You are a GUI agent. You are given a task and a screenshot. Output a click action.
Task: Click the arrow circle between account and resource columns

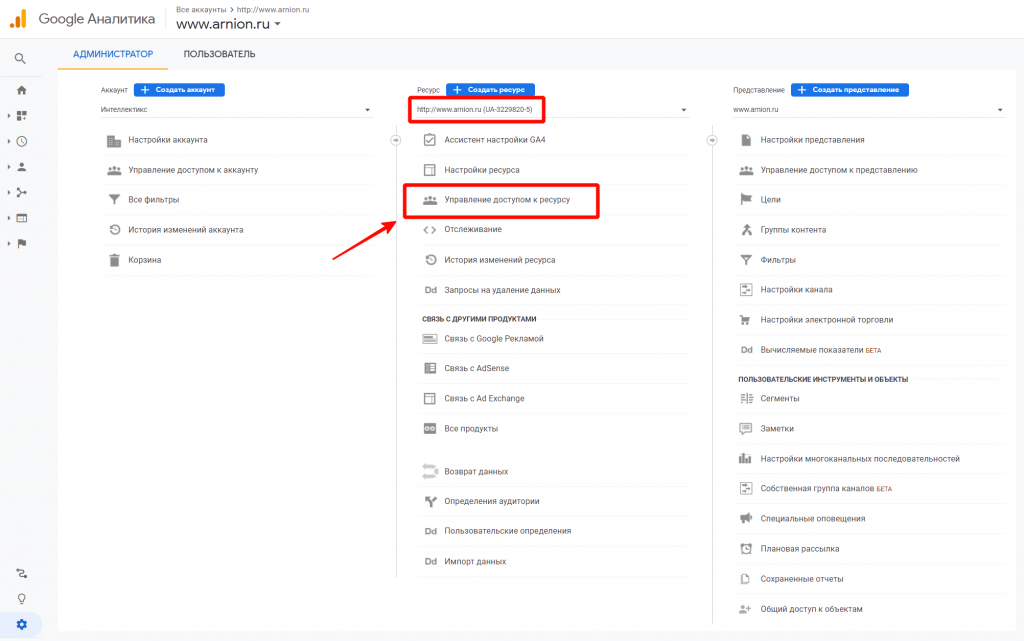tap(396, 140)
